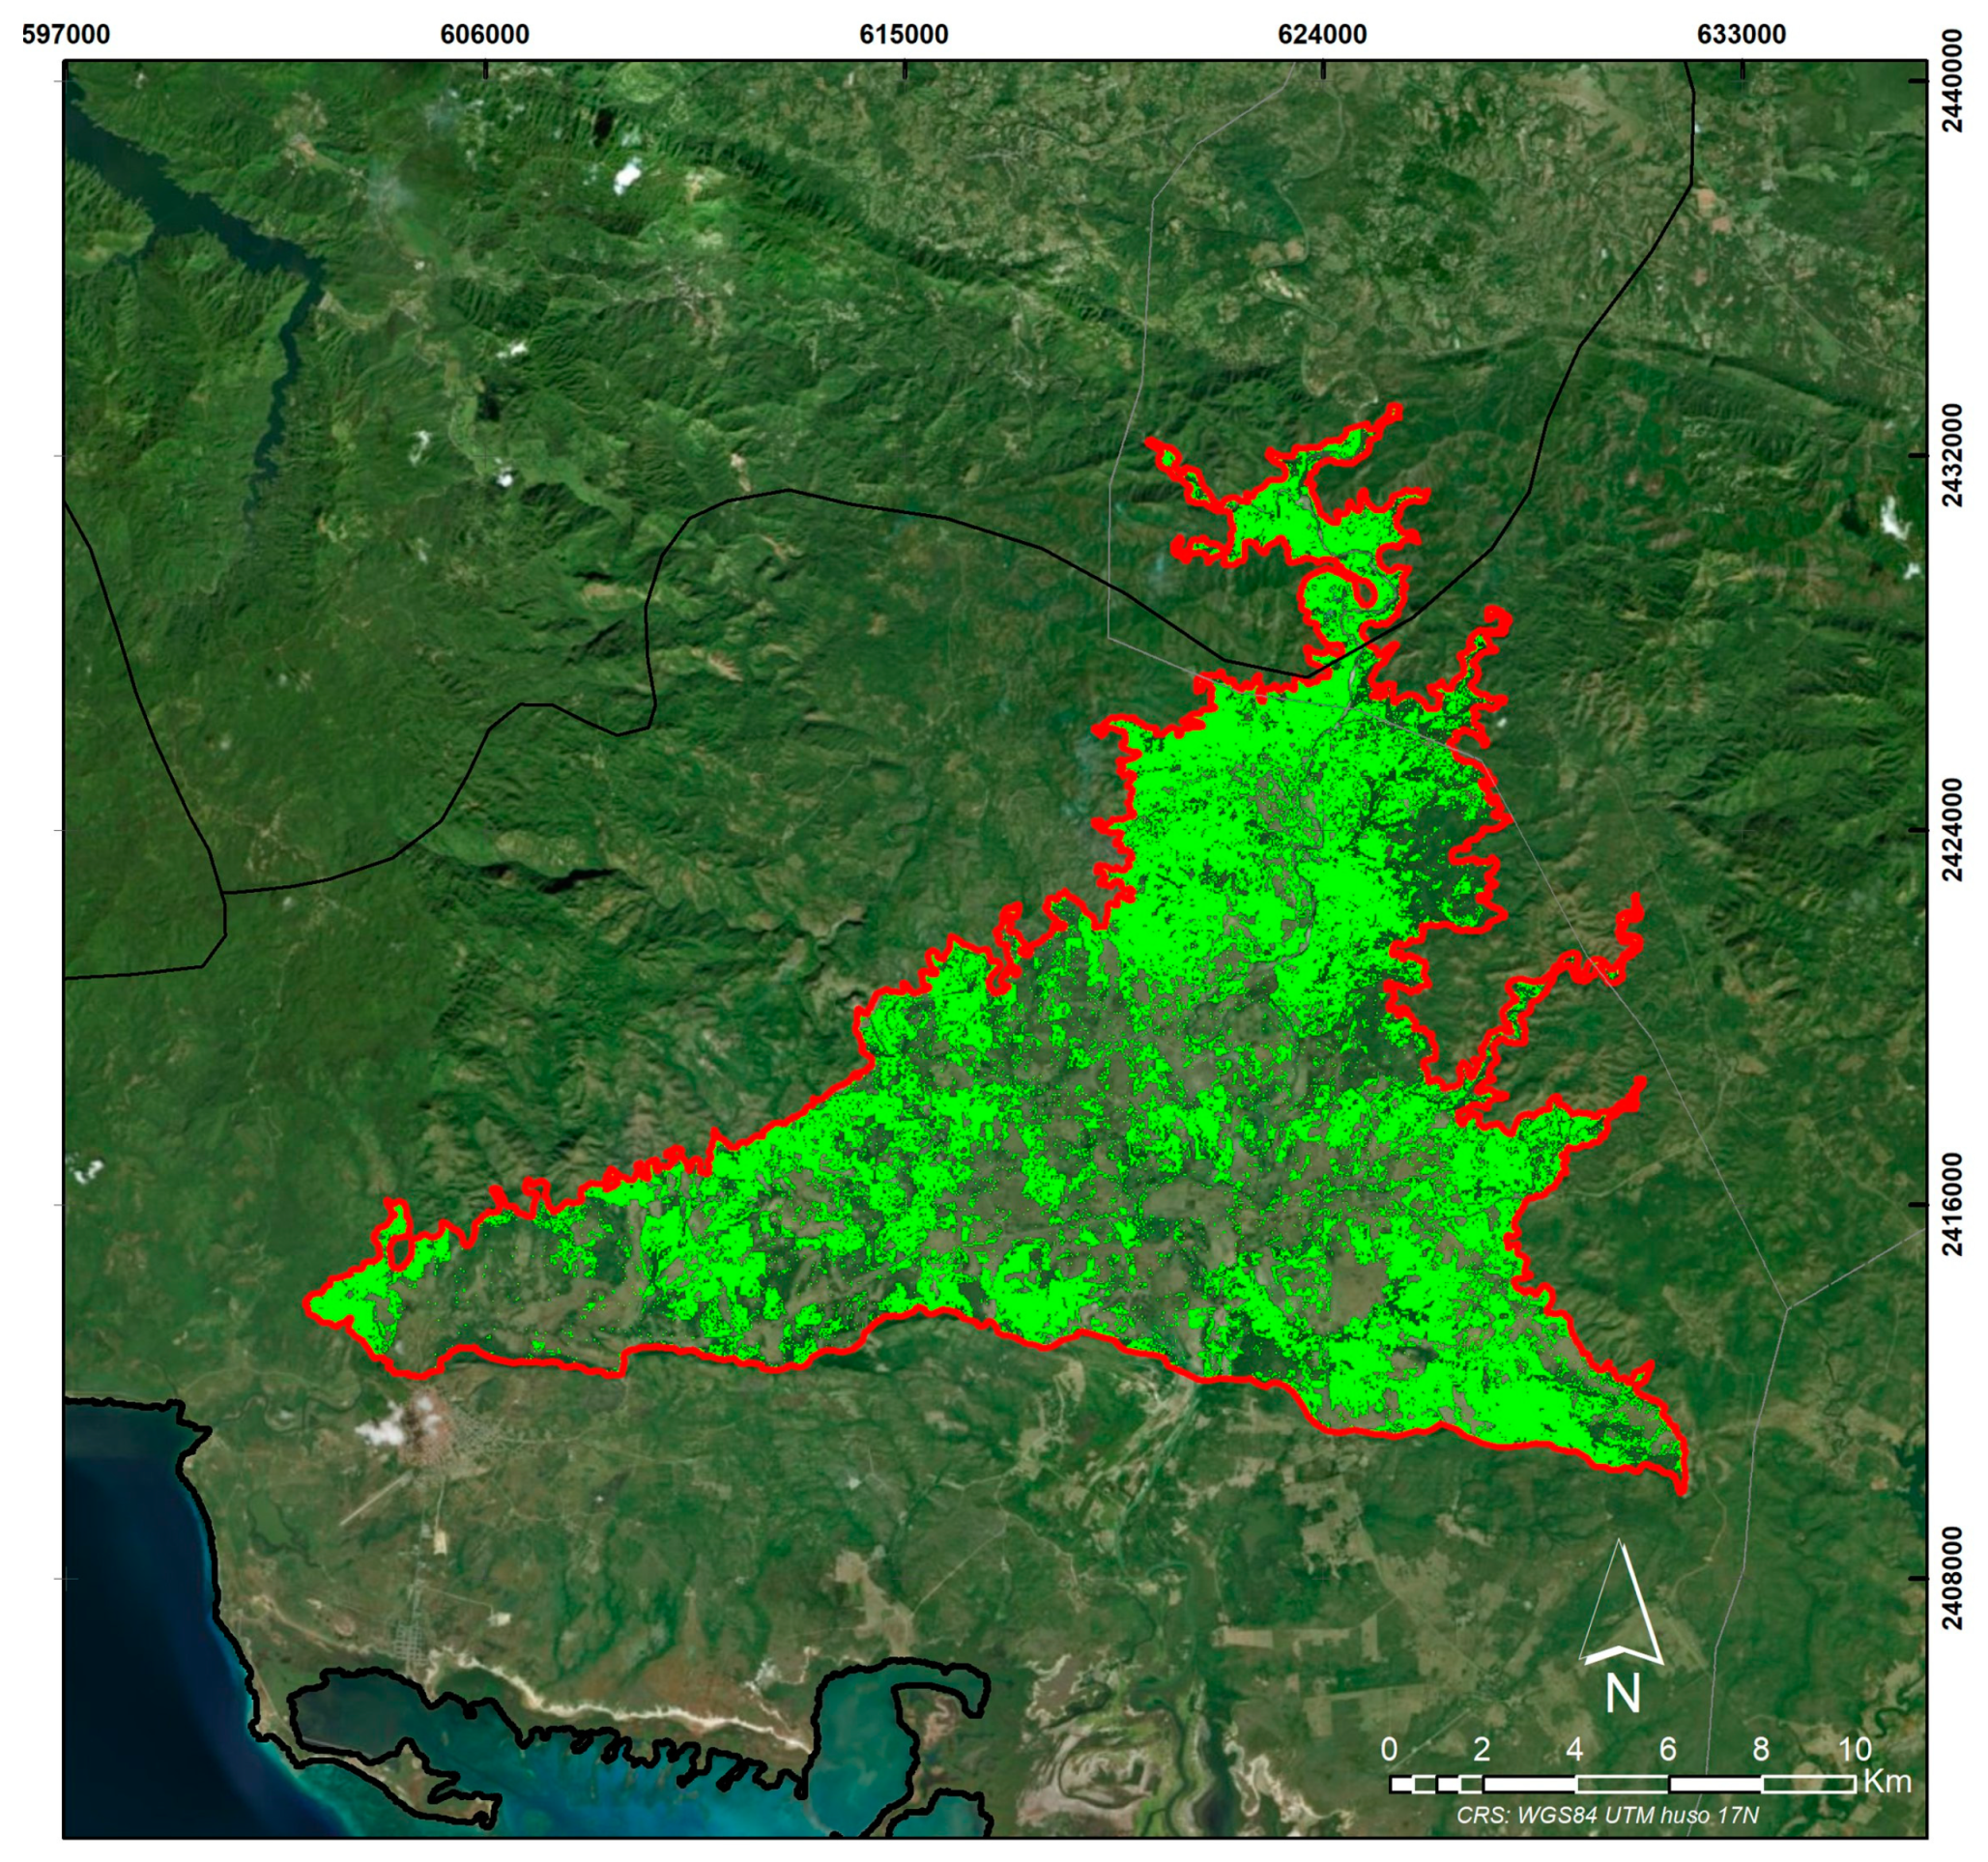Click the 10 mark on the scale bar
The height and width of the screenshot is (1862, 1988).
(1854, 1749)
